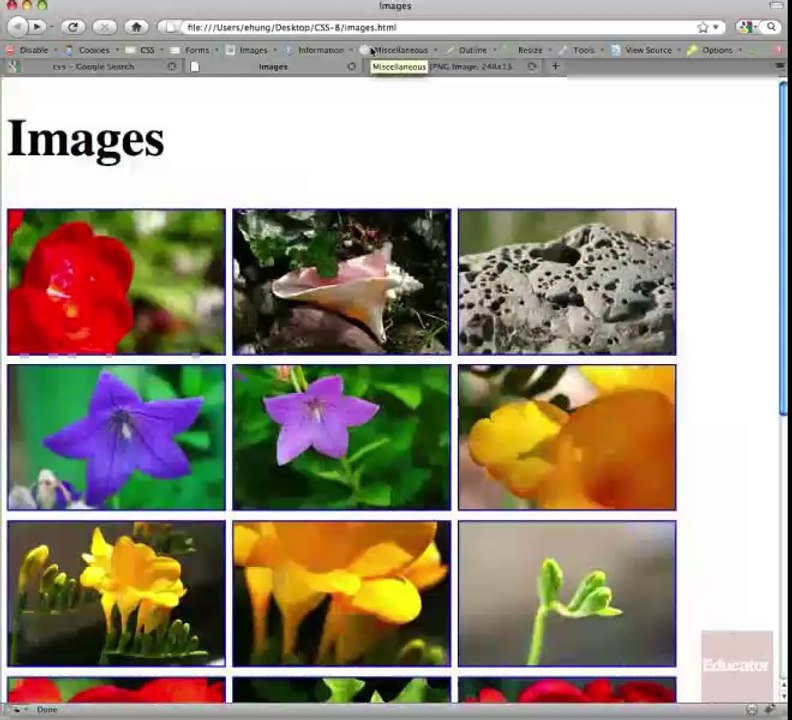Click the search magnifier icon
792x720 pixels.
(x=771, y=27)
